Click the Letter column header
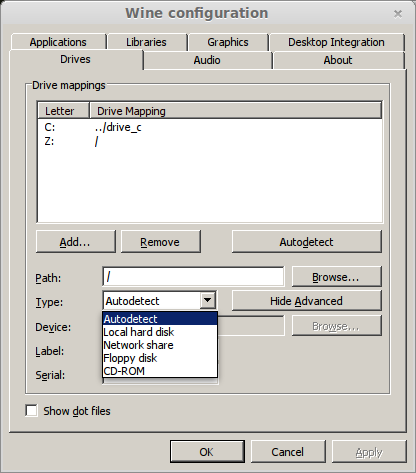Image resolution: width=416 pixels, height=473 pixels. pyautogui.click(x=63, y=111)
